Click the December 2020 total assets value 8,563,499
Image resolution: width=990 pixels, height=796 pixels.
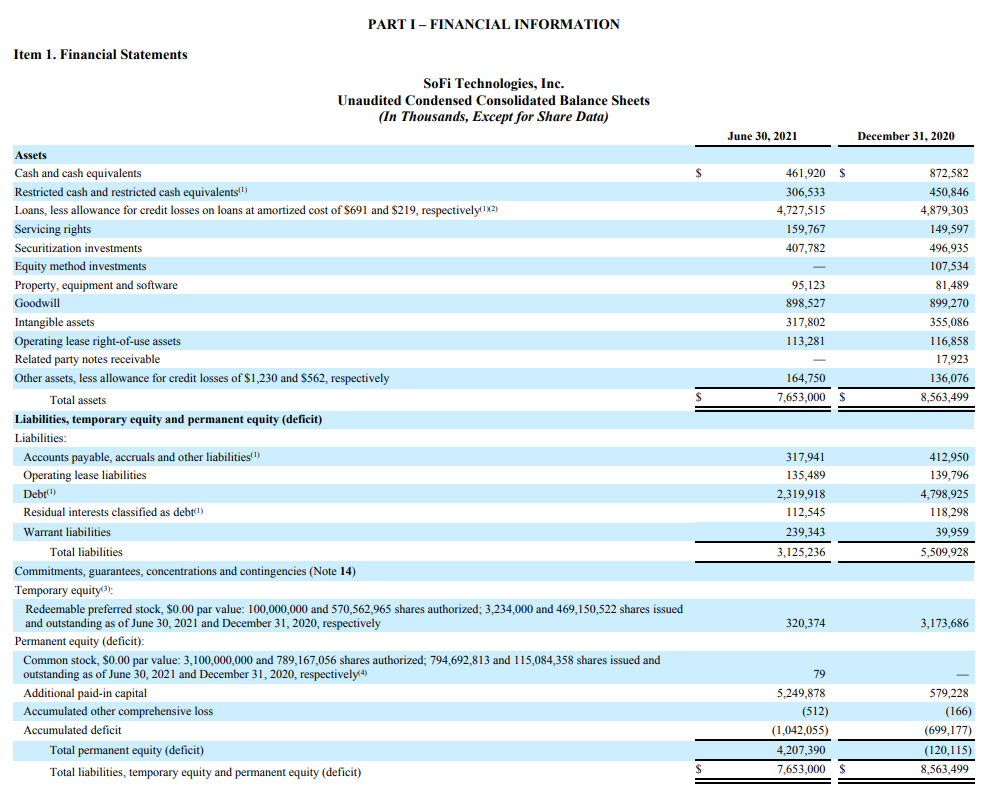[944, 397]
